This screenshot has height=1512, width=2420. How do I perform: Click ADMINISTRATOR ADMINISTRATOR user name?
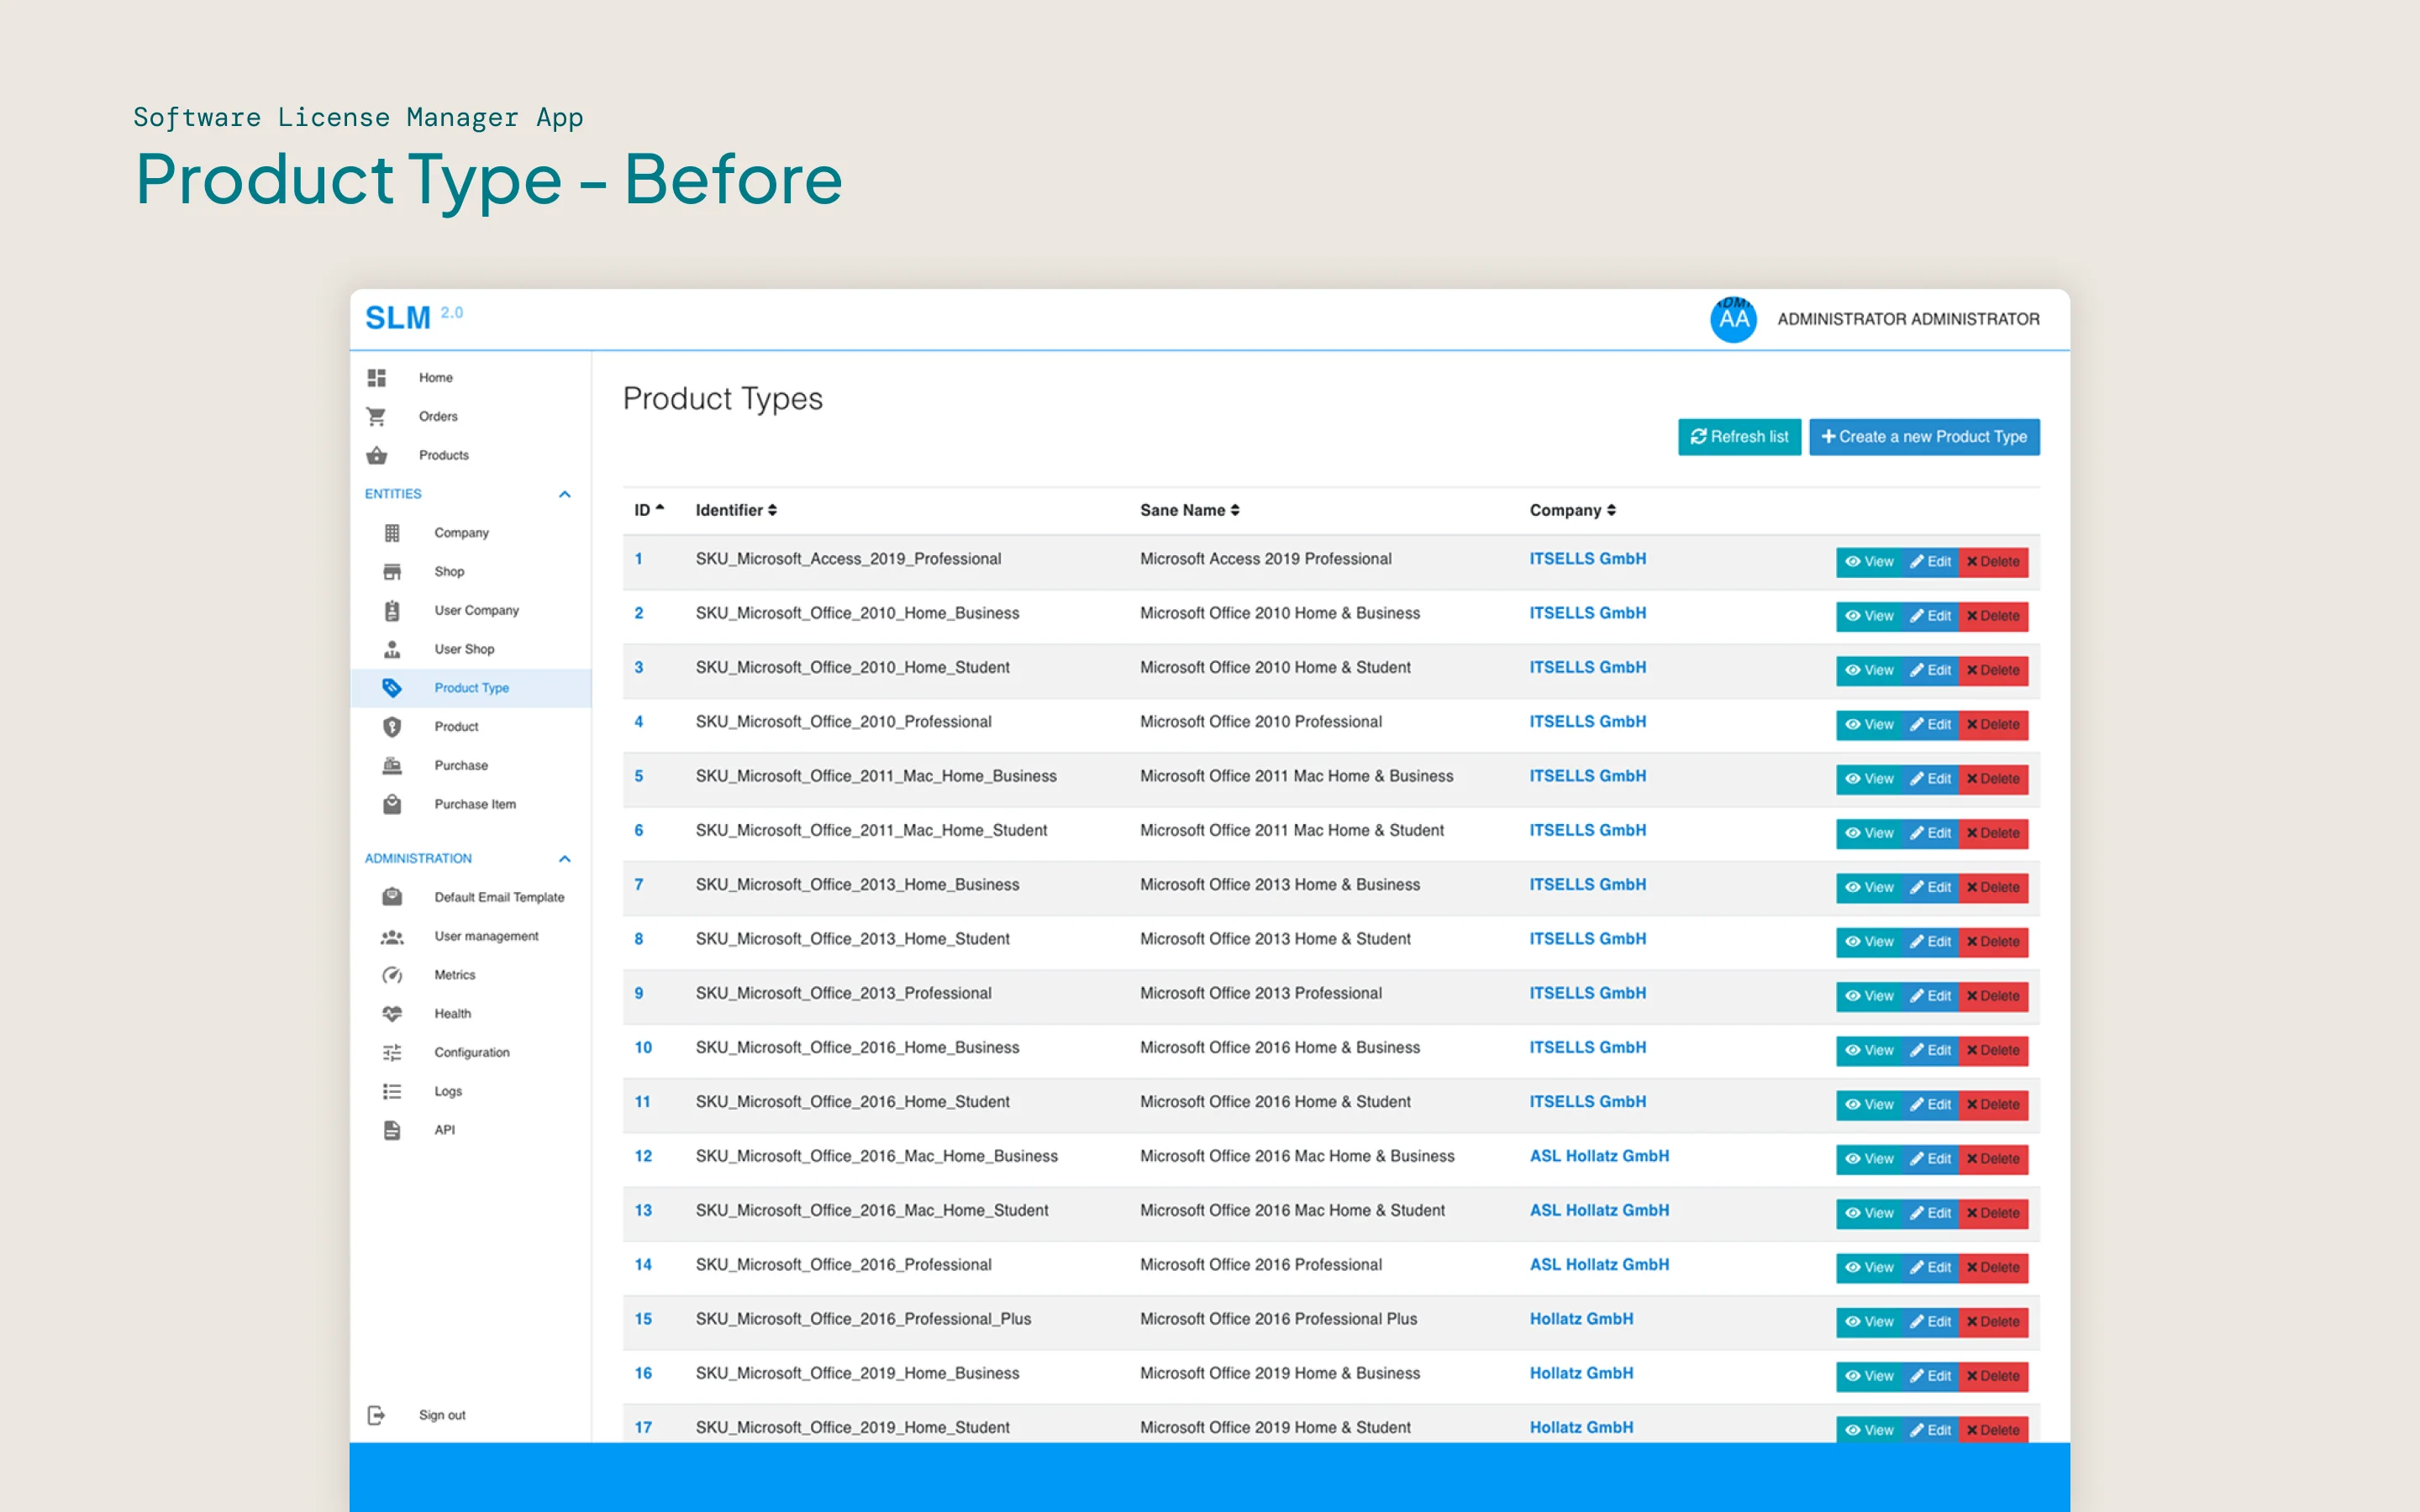tap(1908, 319)
